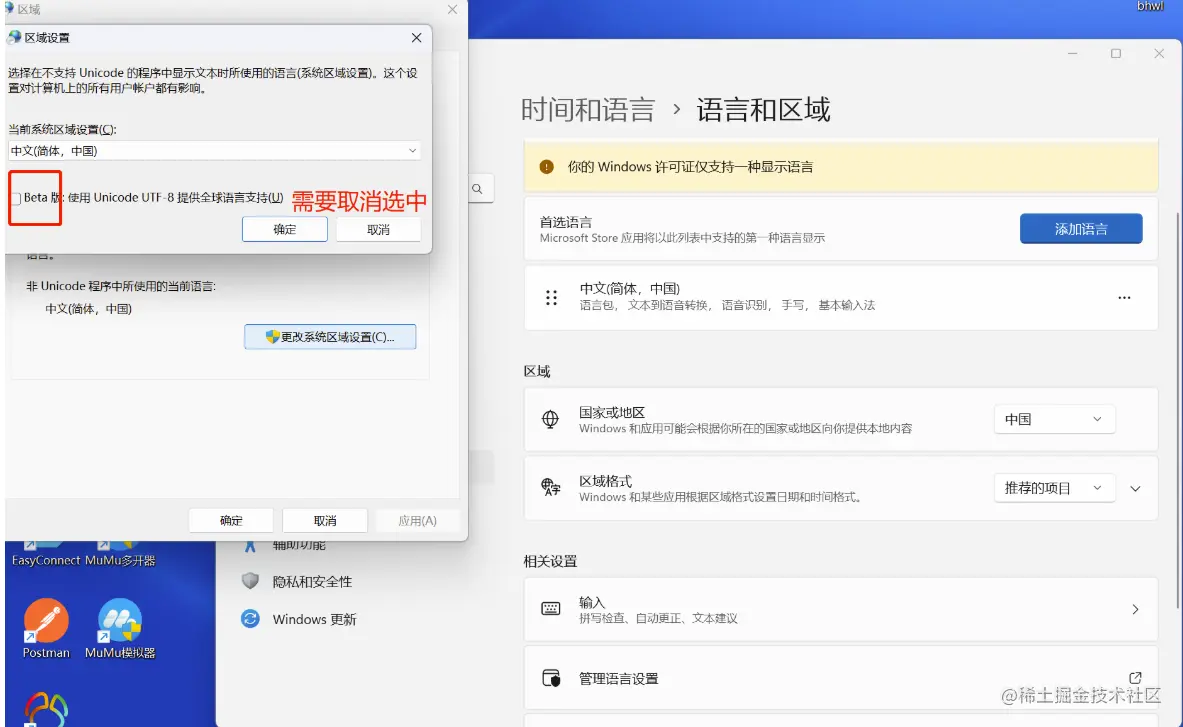Click 应用(A) button in 区域 window
The image size is (1183, 727).
pos(417,520)
